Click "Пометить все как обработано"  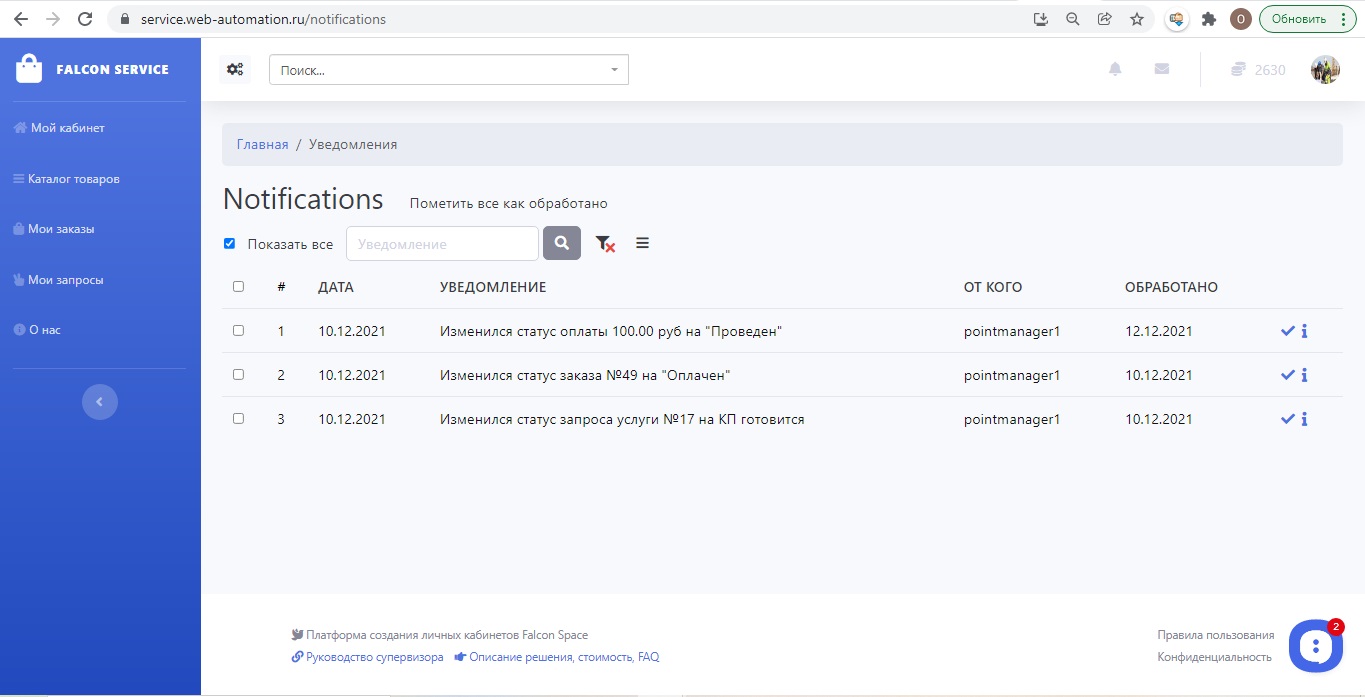(x=508, y=203)
